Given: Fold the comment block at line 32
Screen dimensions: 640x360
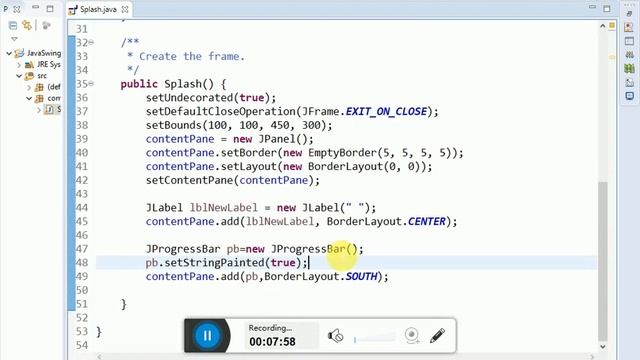Looking at the screenshot, I should click(x=91, y=42).
